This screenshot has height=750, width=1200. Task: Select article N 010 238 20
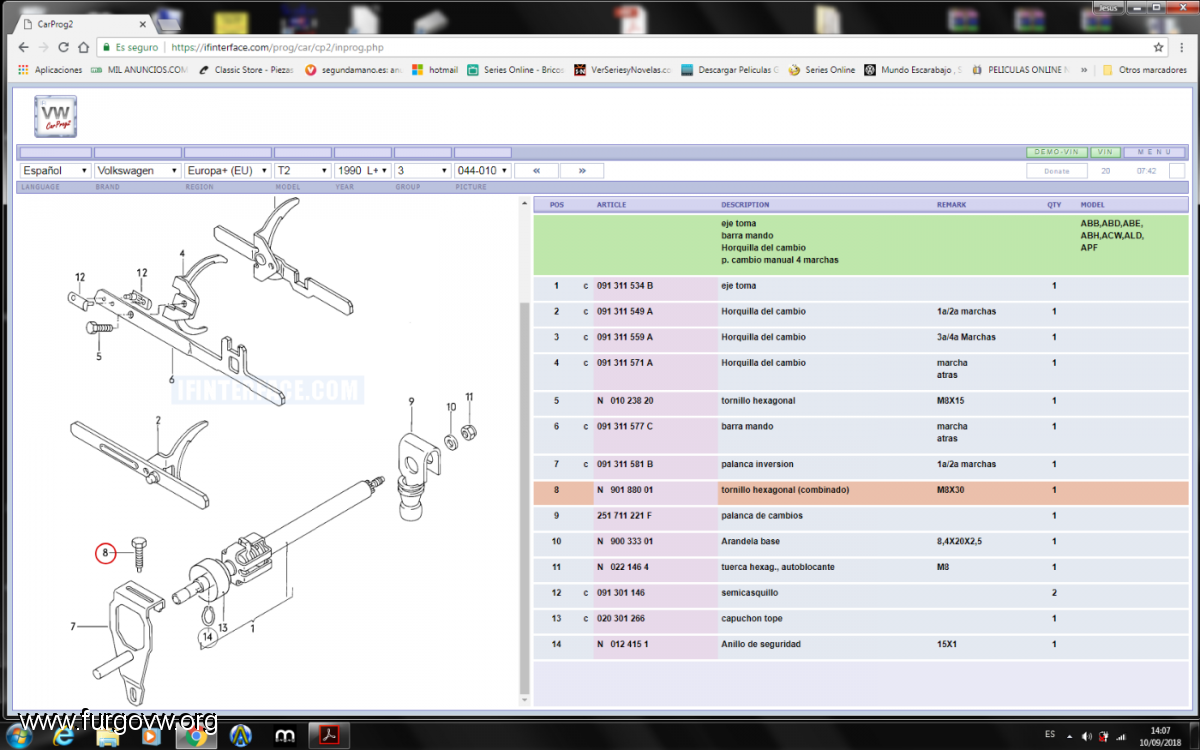pos(625,401)
